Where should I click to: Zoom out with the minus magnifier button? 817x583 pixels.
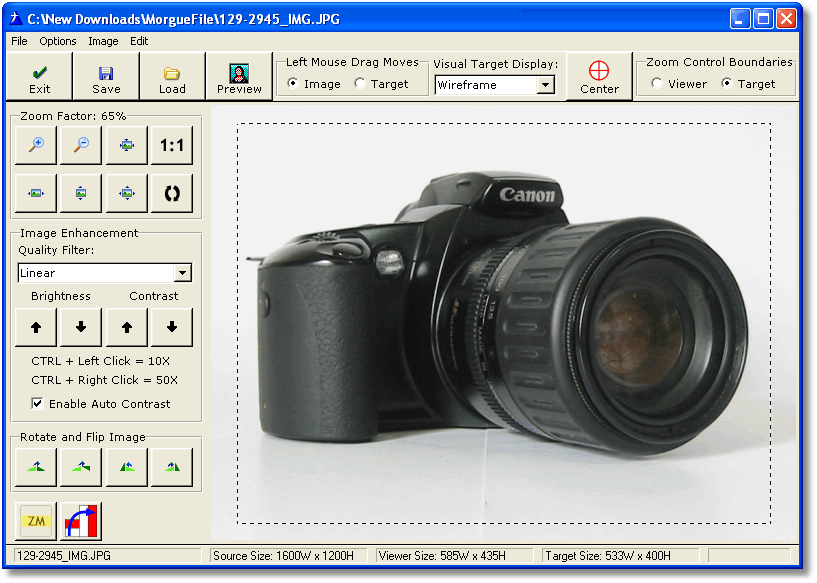pos(81,145)
